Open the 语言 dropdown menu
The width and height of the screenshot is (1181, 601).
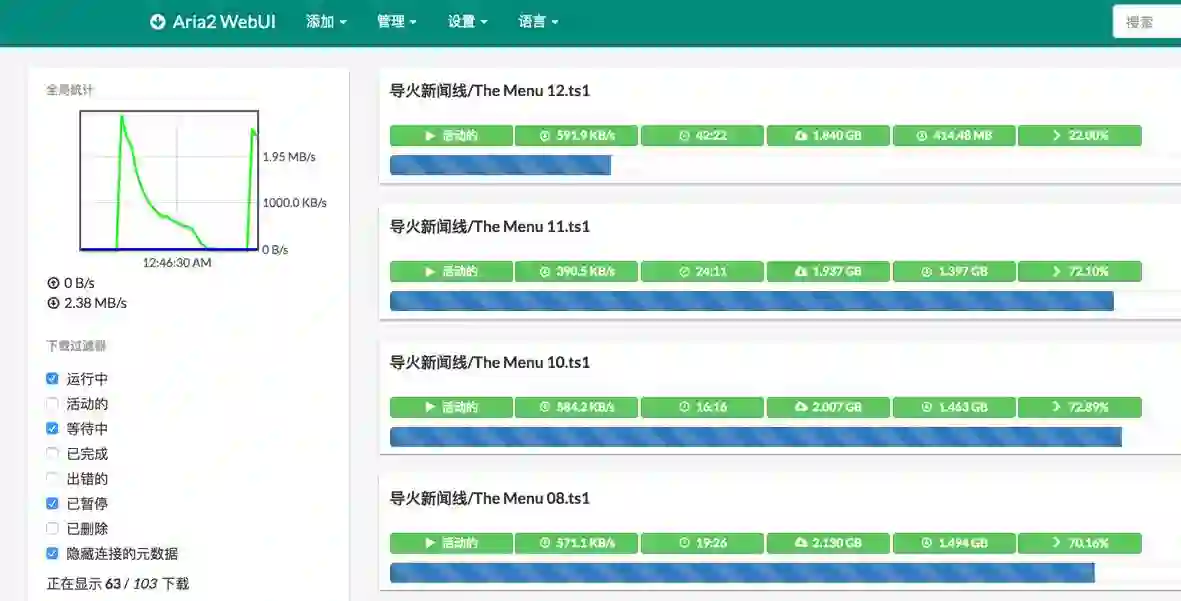[539, 22]
